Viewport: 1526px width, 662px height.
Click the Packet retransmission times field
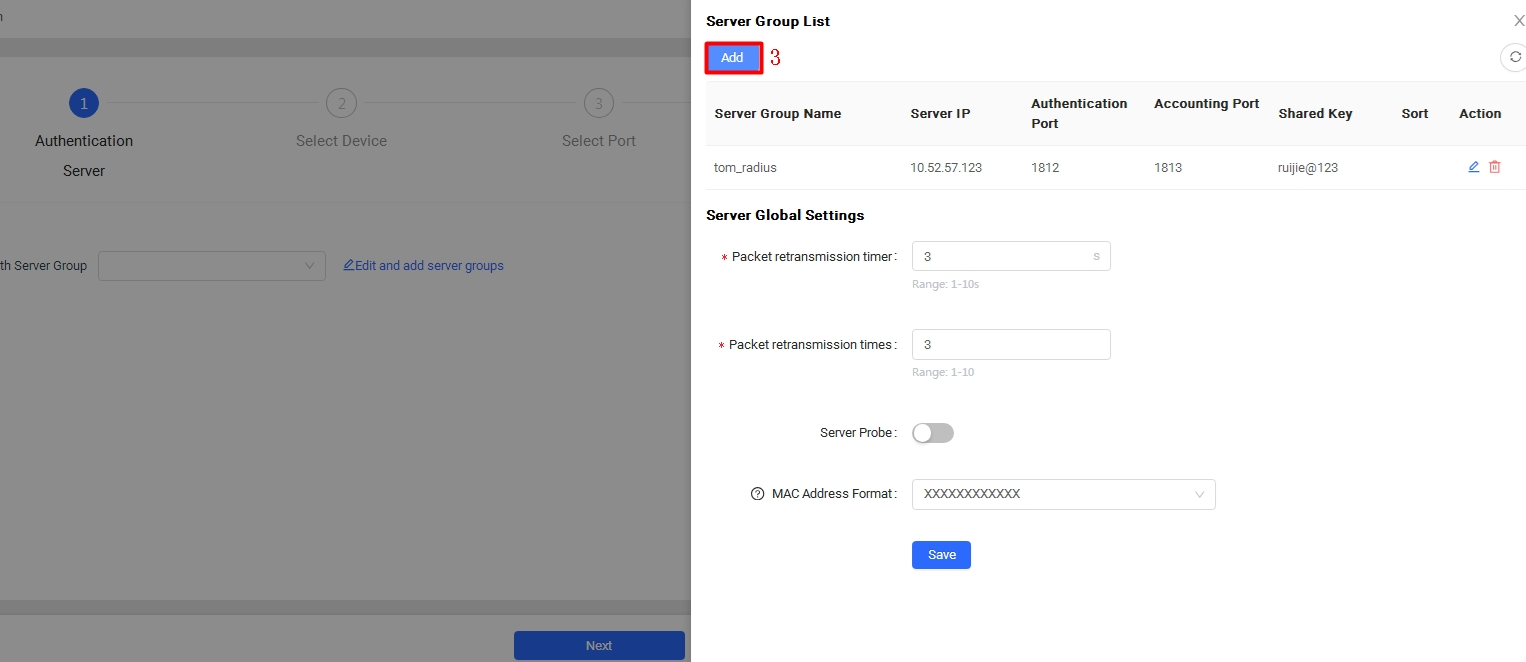(1011, 345)
